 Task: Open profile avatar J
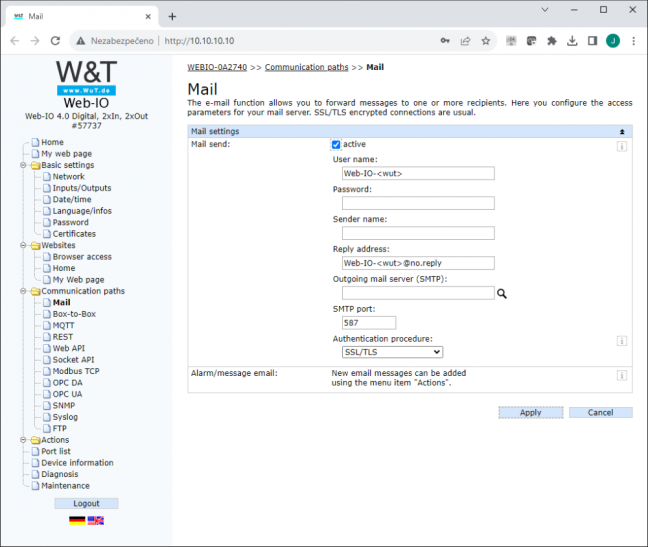613,40
